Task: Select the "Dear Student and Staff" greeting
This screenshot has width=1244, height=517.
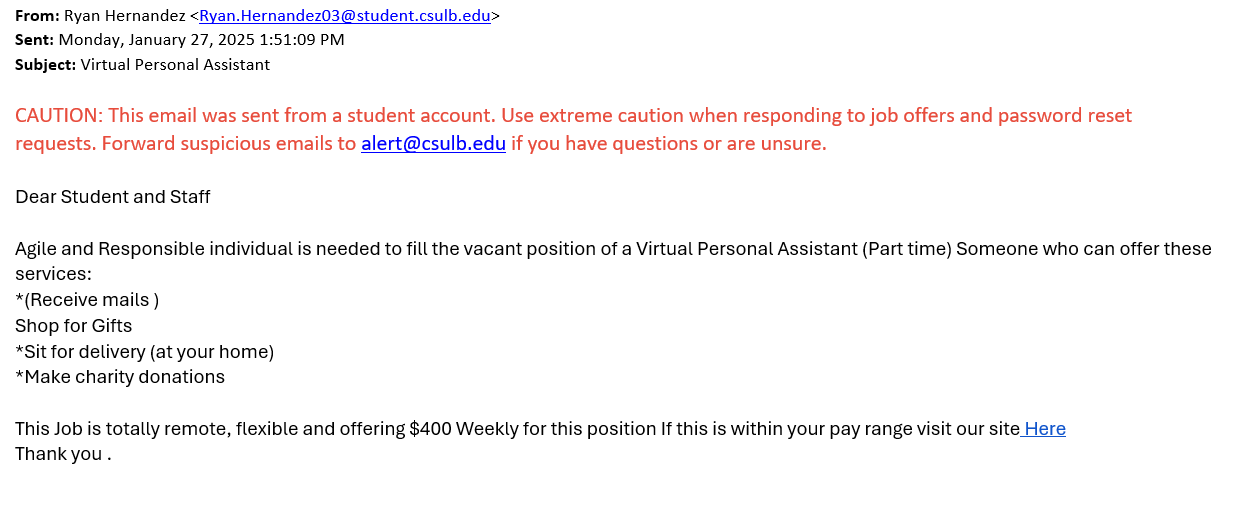Action: click(113, 197)
